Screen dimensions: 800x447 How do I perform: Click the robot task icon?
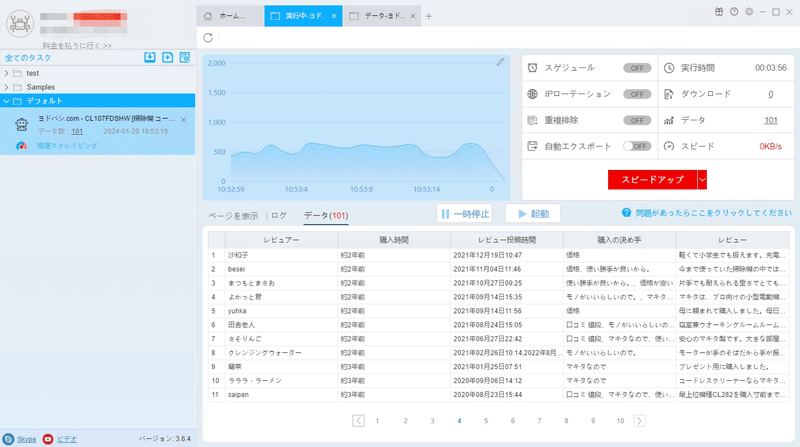click(21, 123)
